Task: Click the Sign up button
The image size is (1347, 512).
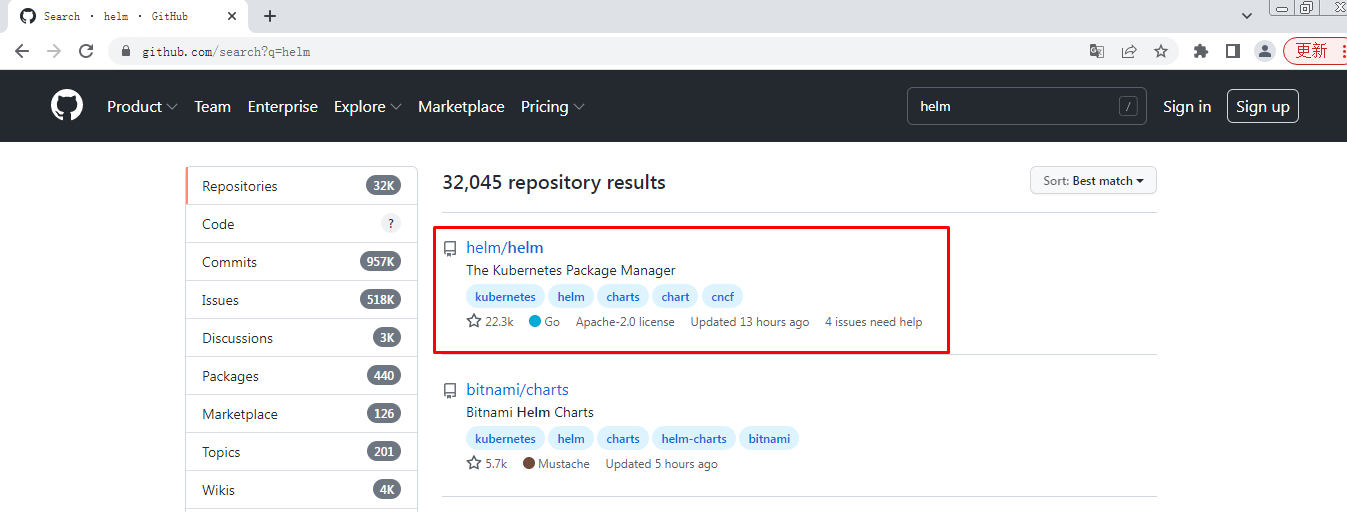Action: tap(1263, 106)
